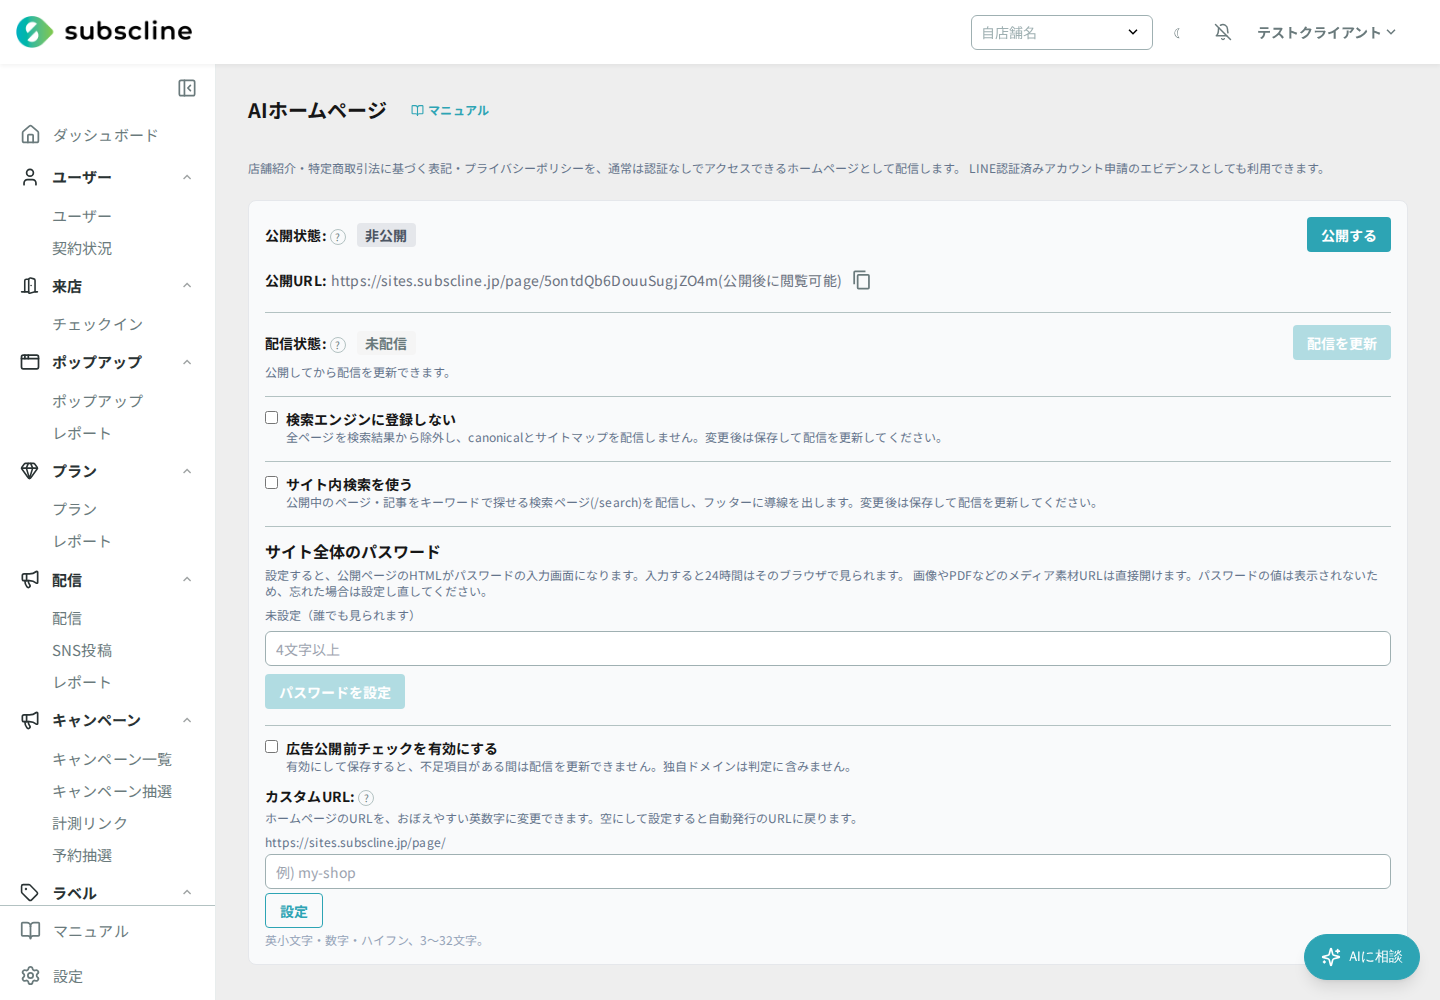Viewport: 1440px width, 1000px height.
Task: Collapse the ユーザー sidebar section chevron
Action: (x=187, y=177)
